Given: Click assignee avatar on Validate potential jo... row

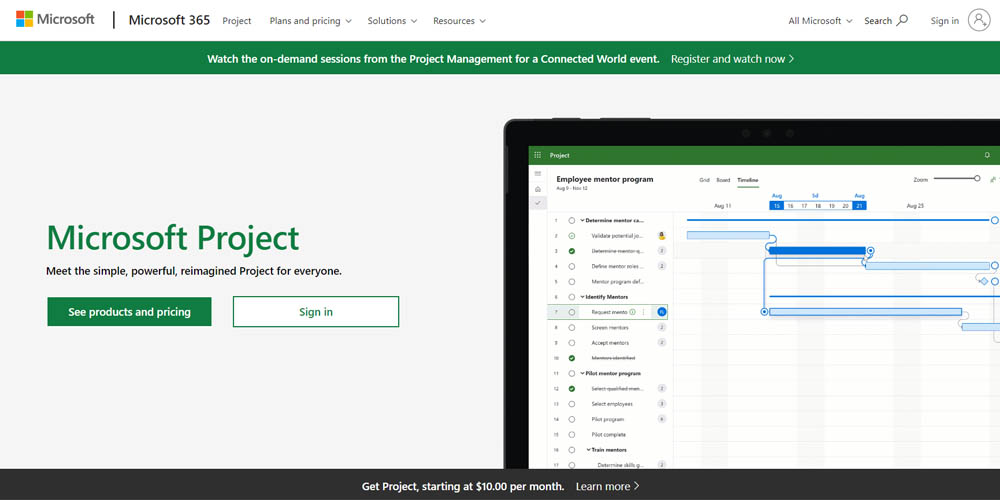Looking at the screenshot, I should [x=661, y=236].
